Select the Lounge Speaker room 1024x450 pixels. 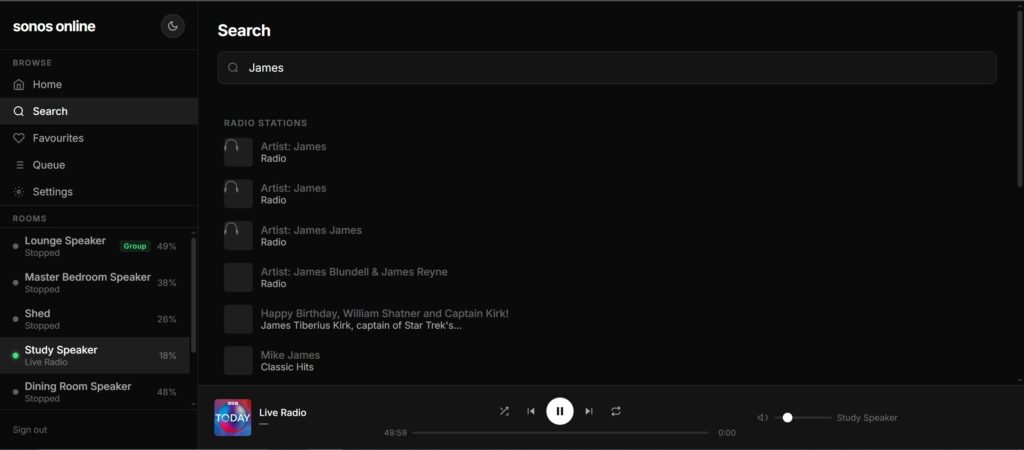(95, 246)
